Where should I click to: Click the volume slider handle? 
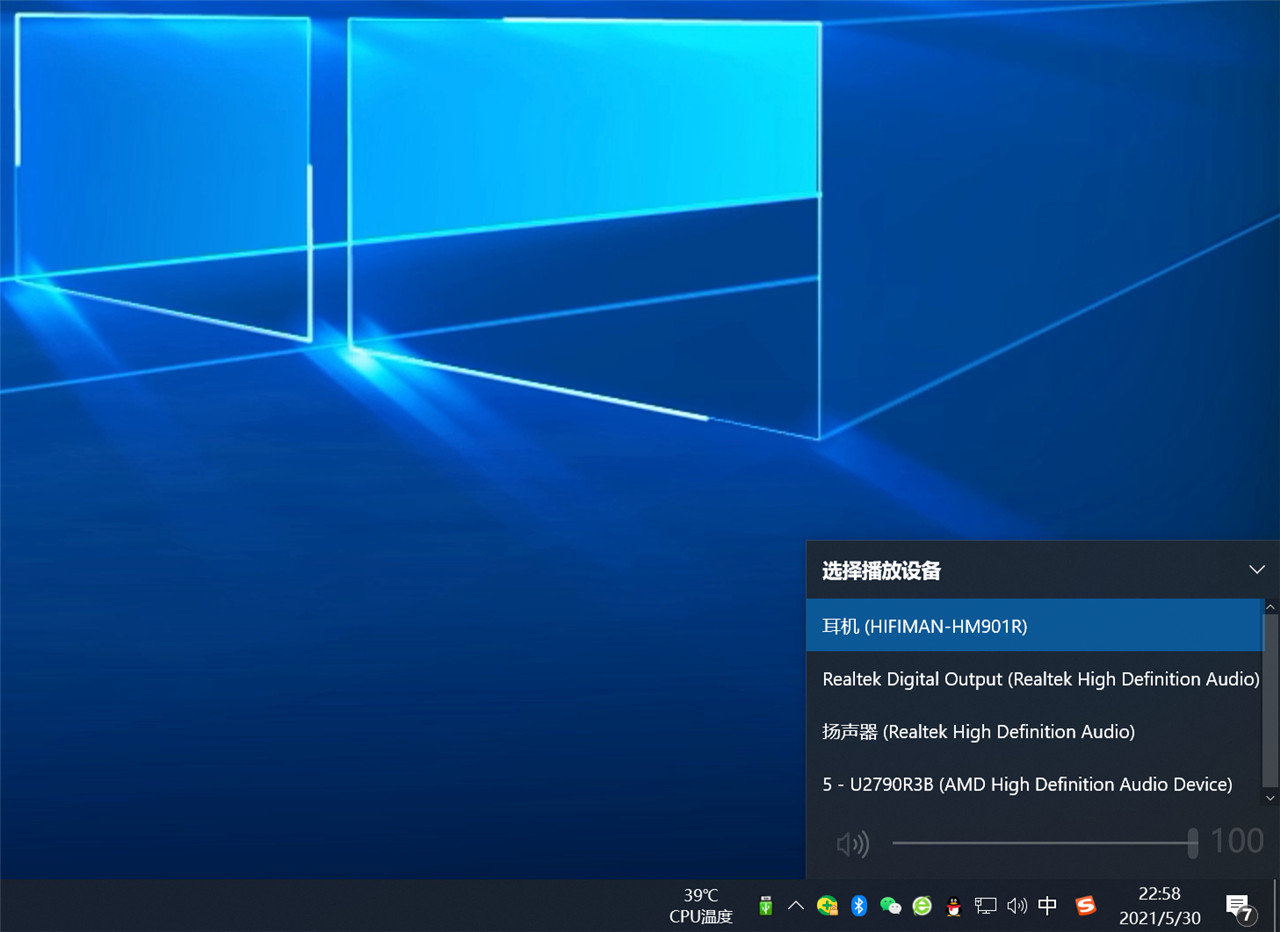tap(1192, 843)
